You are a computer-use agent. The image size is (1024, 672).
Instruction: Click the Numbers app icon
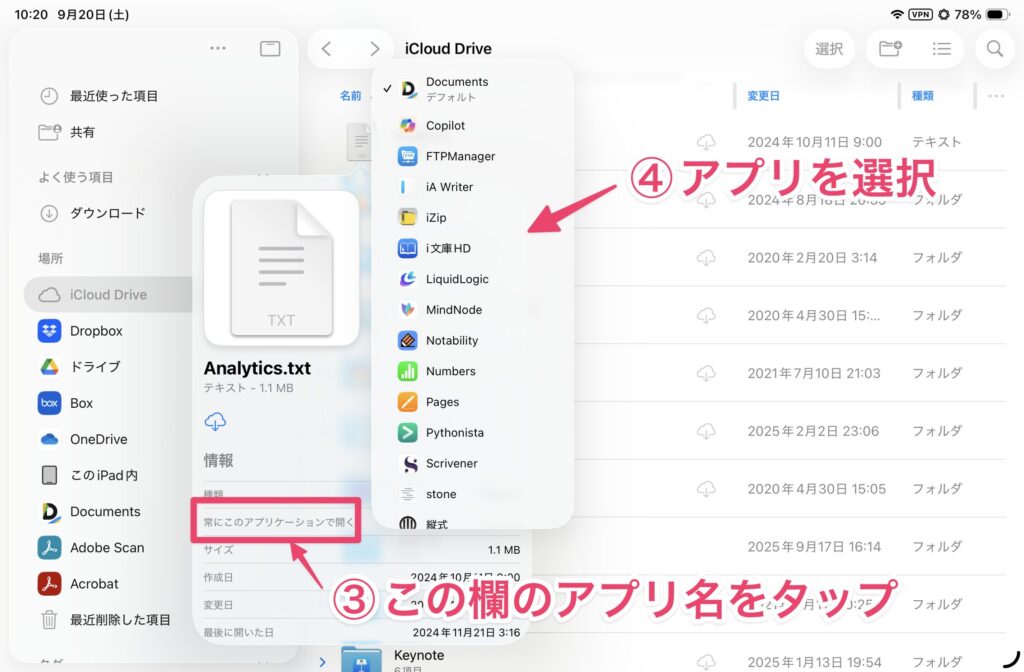[x=408, y=371]
